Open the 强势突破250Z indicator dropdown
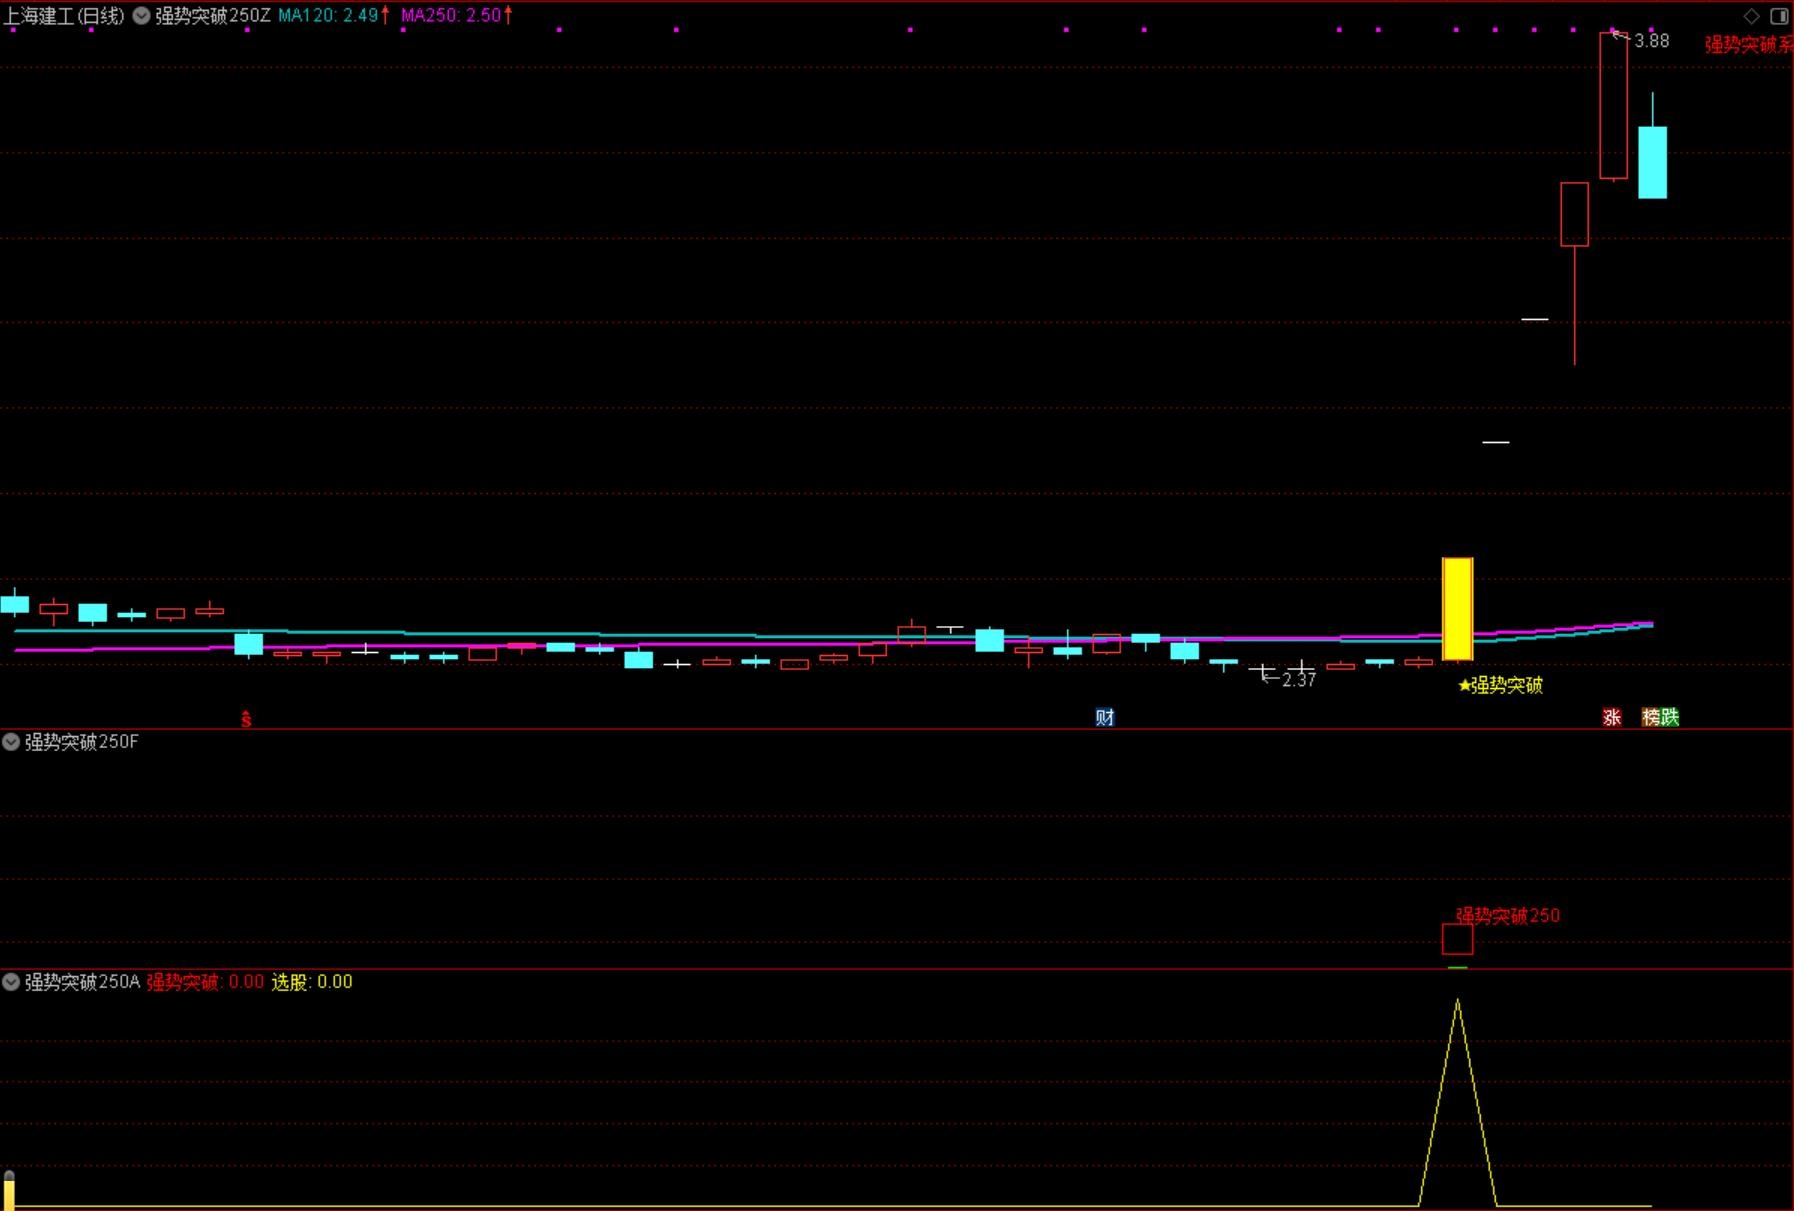The height and width of the screenshot is (1211, 1794). [x=142, y=16]
